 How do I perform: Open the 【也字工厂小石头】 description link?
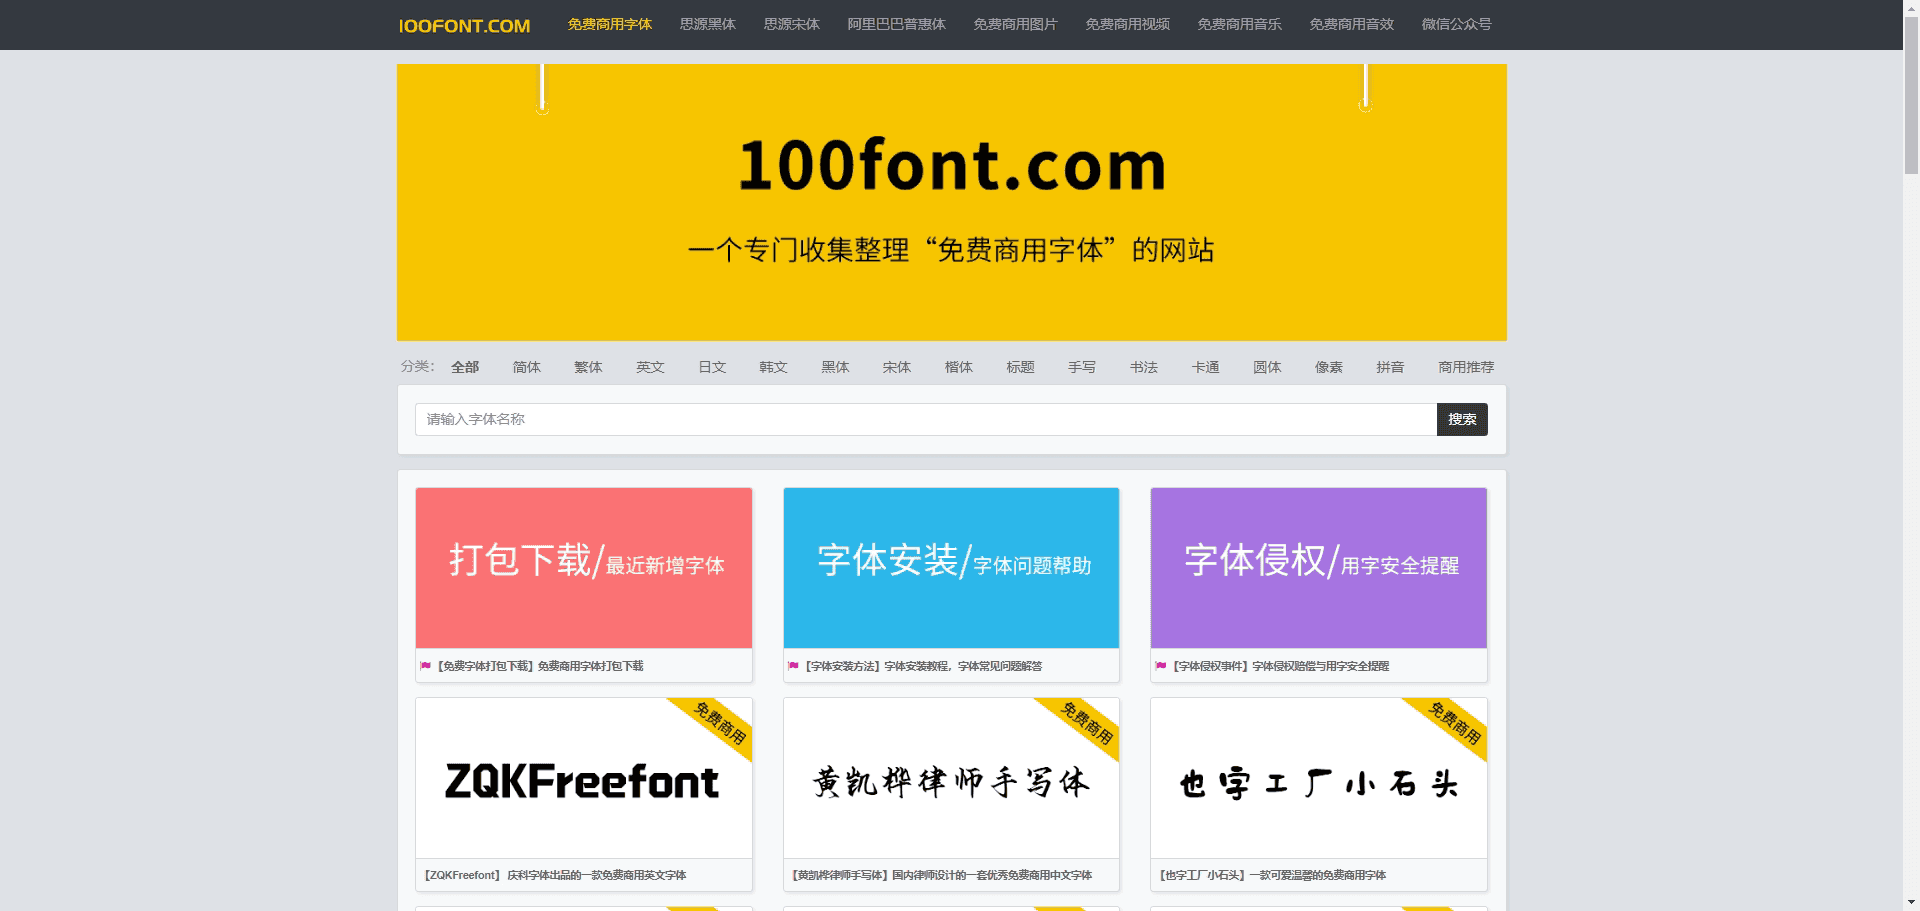(1273, 875)
